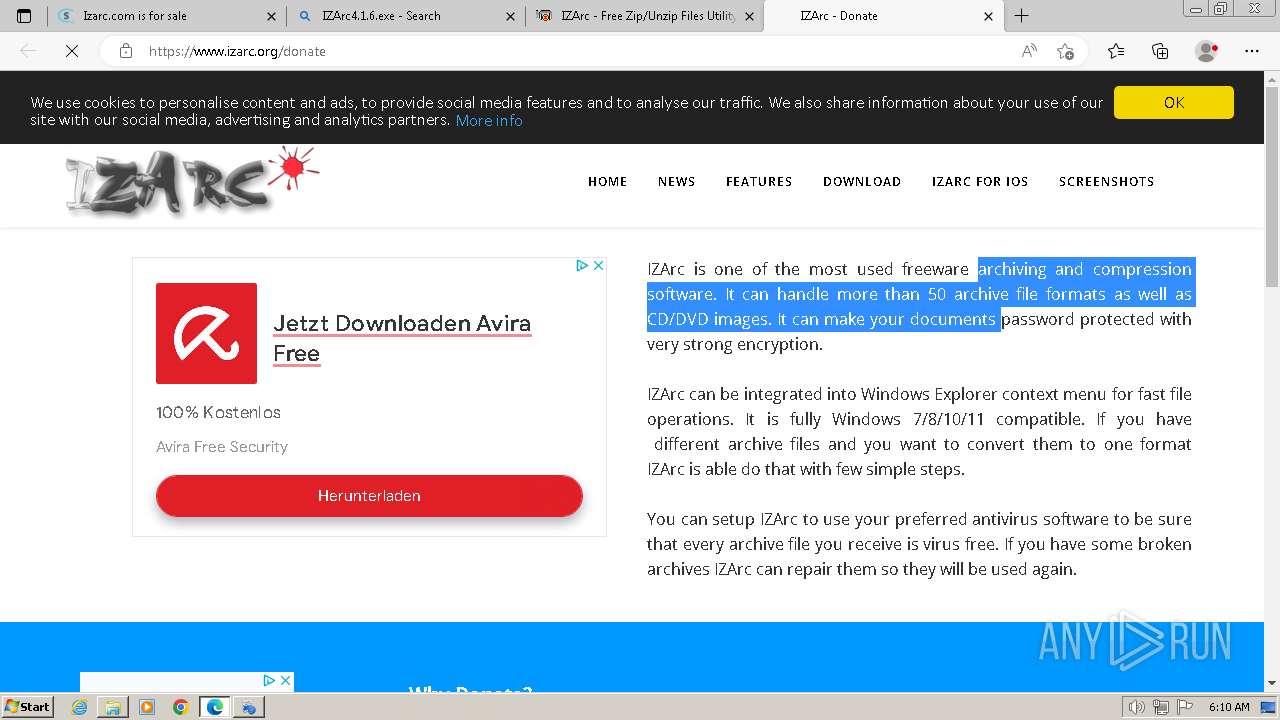Click 'Avira Free Security' ad text
The image size is (1280, 720).
(222, 447)
